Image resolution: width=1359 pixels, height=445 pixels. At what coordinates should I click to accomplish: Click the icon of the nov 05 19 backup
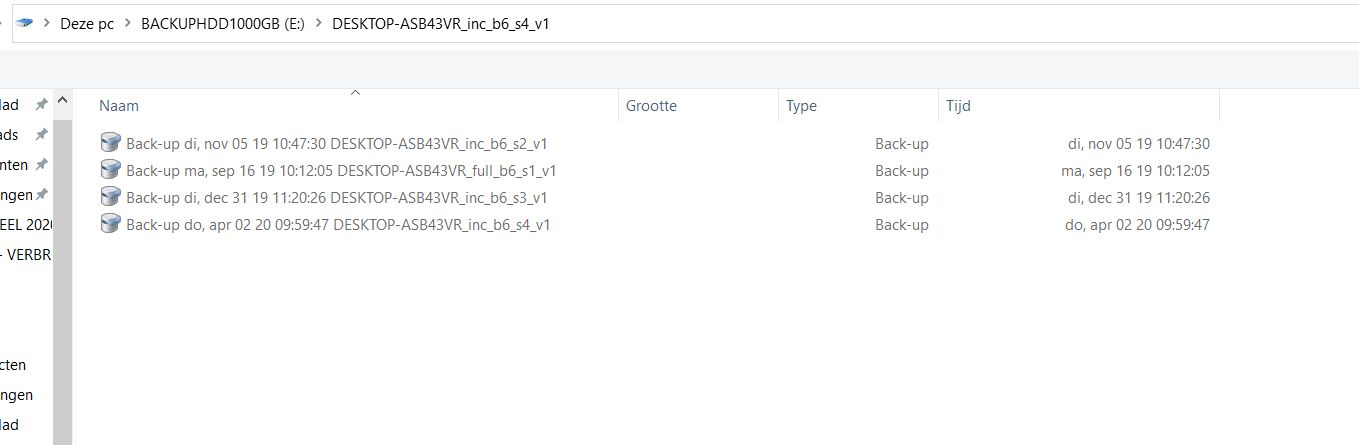click(x=110, y=143)
